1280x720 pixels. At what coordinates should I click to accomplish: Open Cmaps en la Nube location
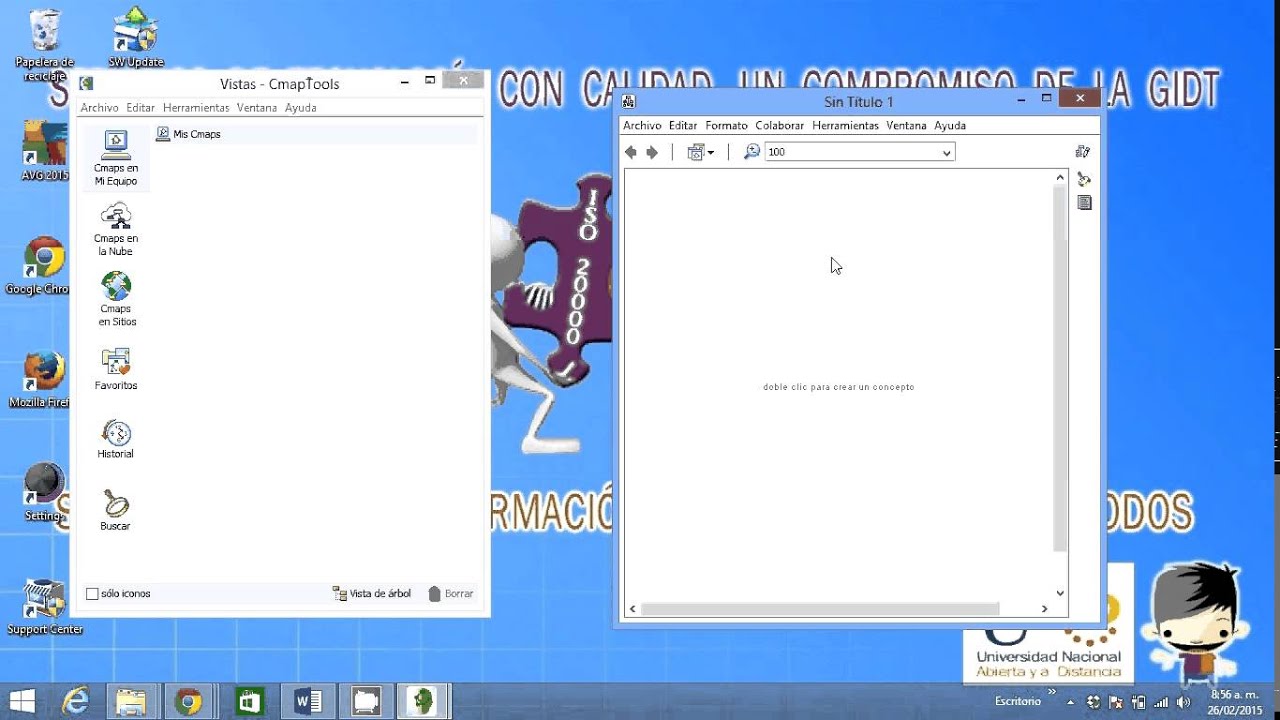click(116, 229)
